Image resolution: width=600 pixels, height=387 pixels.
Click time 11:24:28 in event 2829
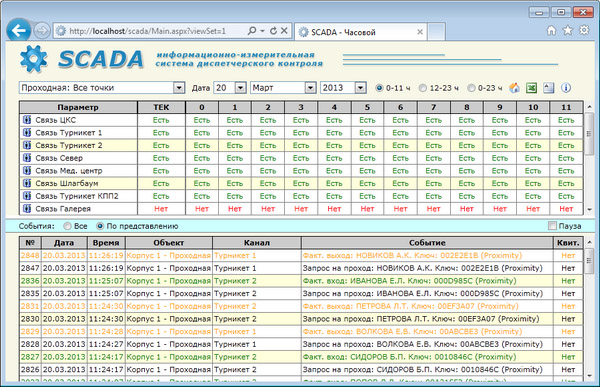pyautogui.click(x=106, y=331)
